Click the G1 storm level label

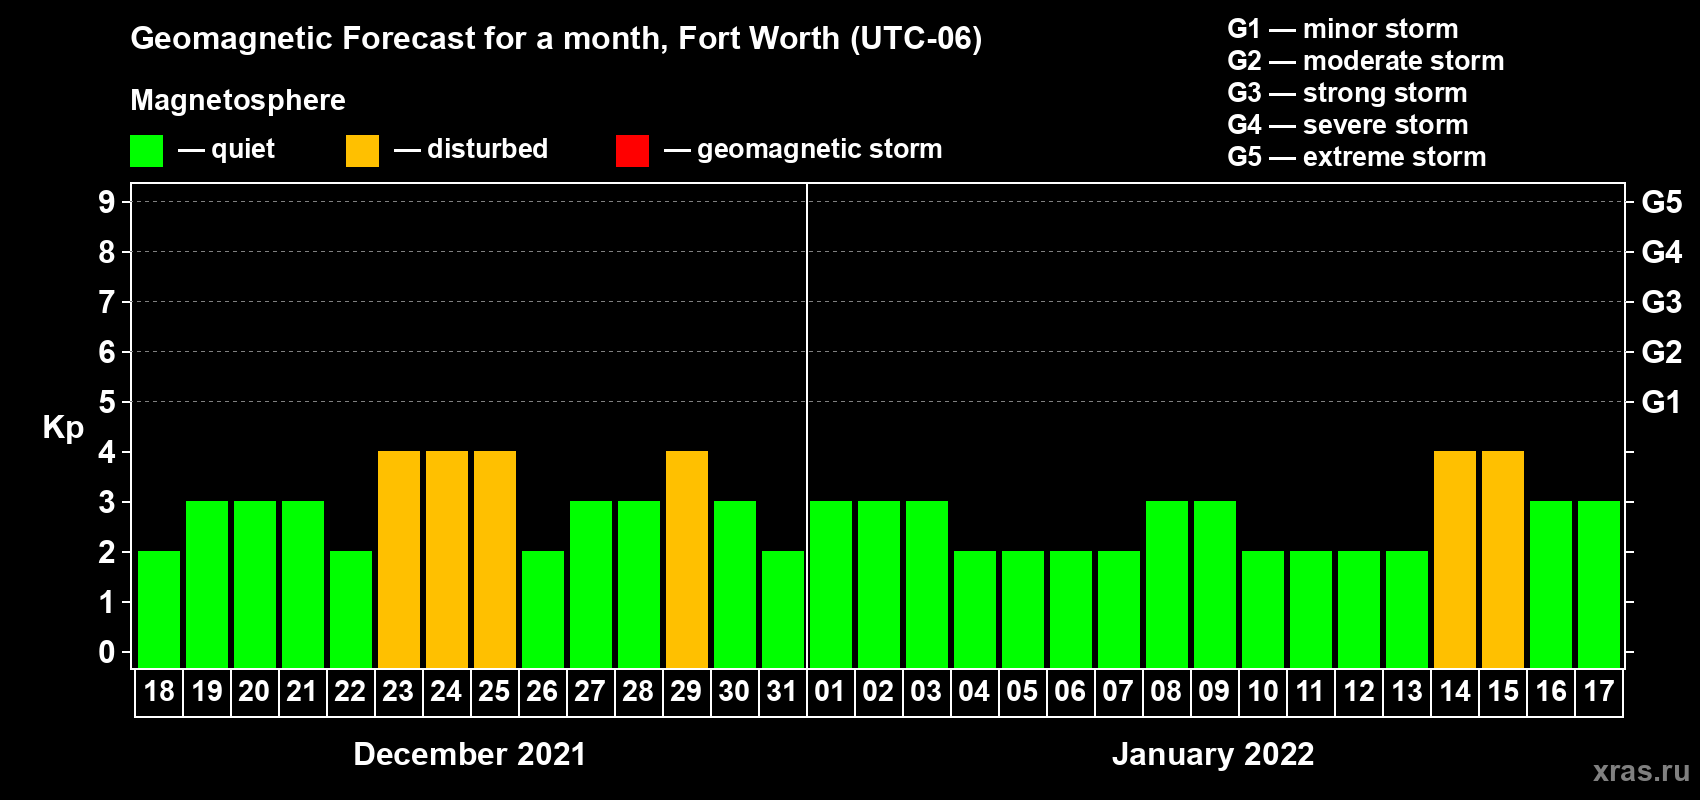(x=1661, y=402)
